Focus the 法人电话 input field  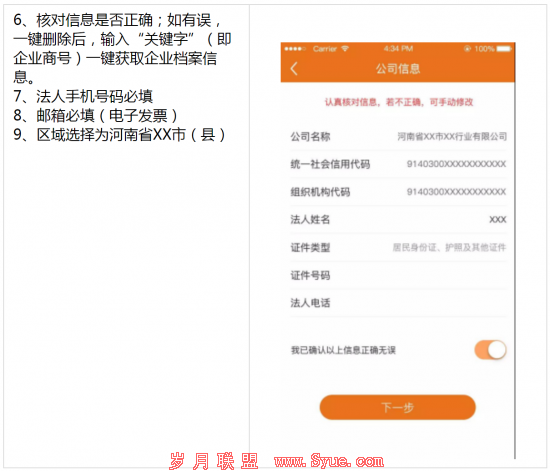(398, 303)
